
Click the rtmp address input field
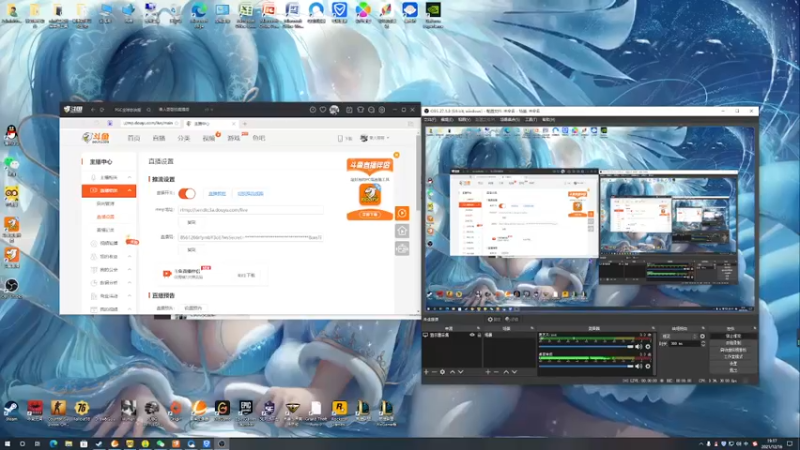point(251,210)
